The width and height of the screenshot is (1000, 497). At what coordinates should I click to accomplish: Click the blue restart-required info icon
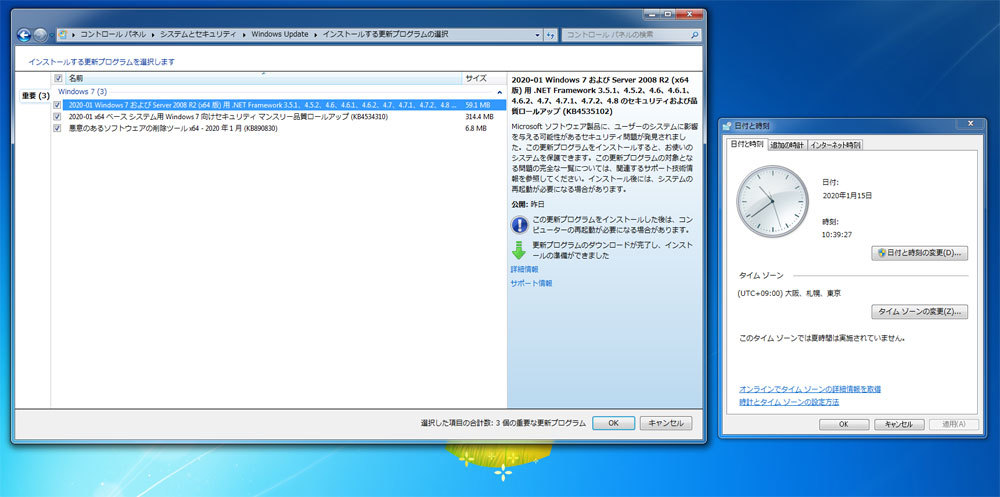click(x=519, y=225)
